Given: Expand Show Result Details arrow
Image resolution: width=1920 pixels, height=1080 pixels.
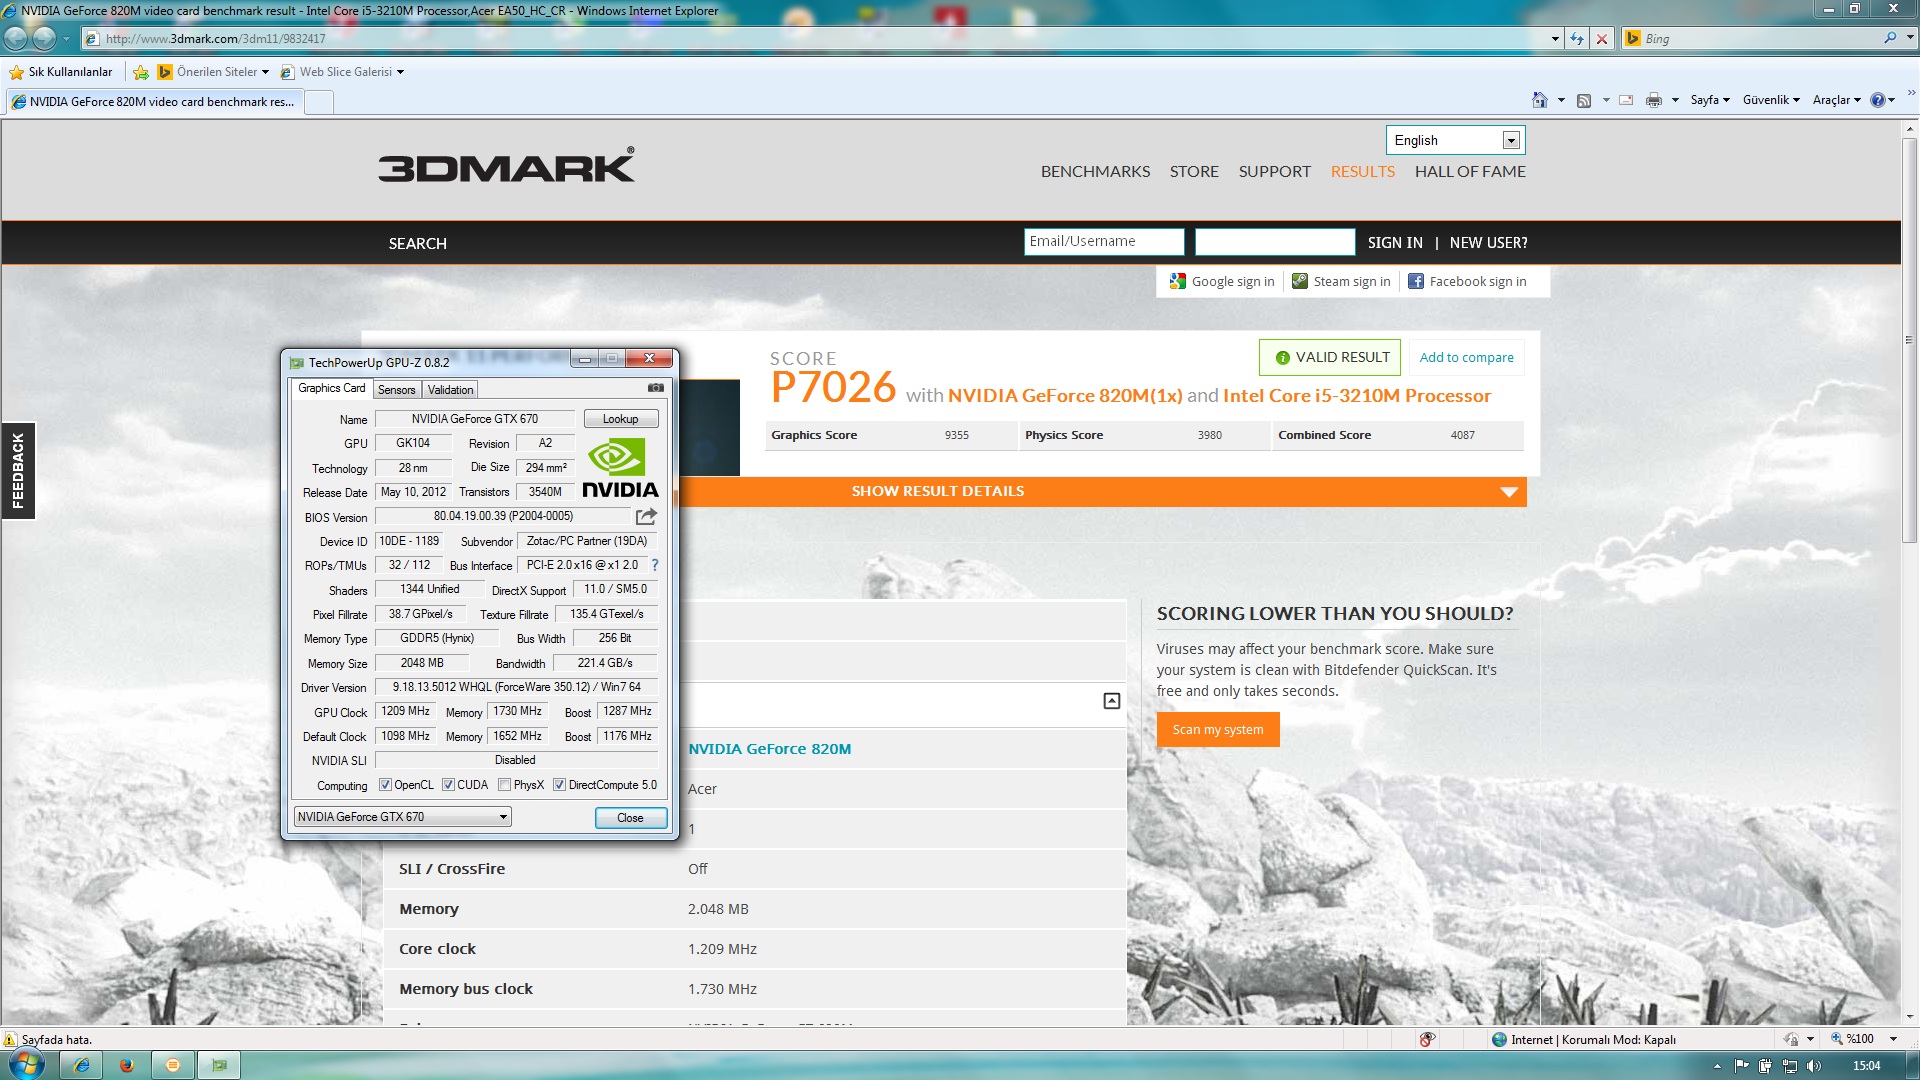Looking at the screenshot, I should (x=1509, y=492).
